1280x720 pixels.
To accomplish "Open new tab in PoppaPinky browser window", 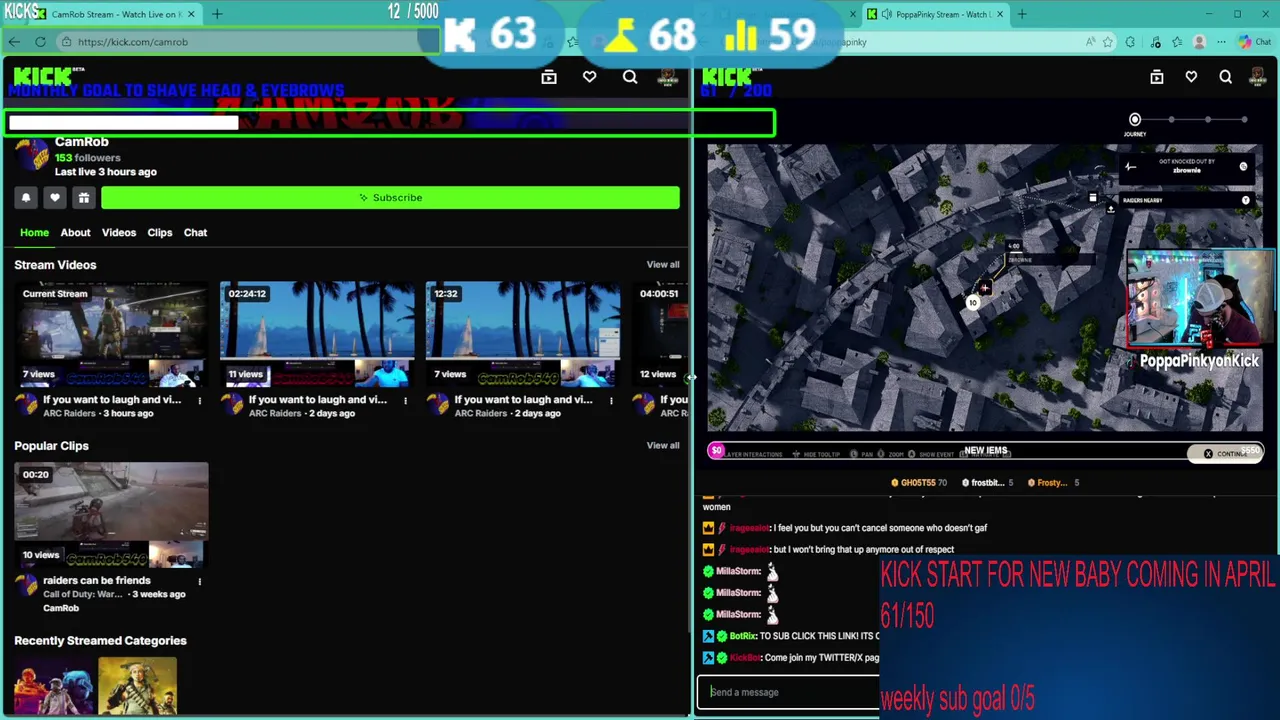I will click(1022, 14).
